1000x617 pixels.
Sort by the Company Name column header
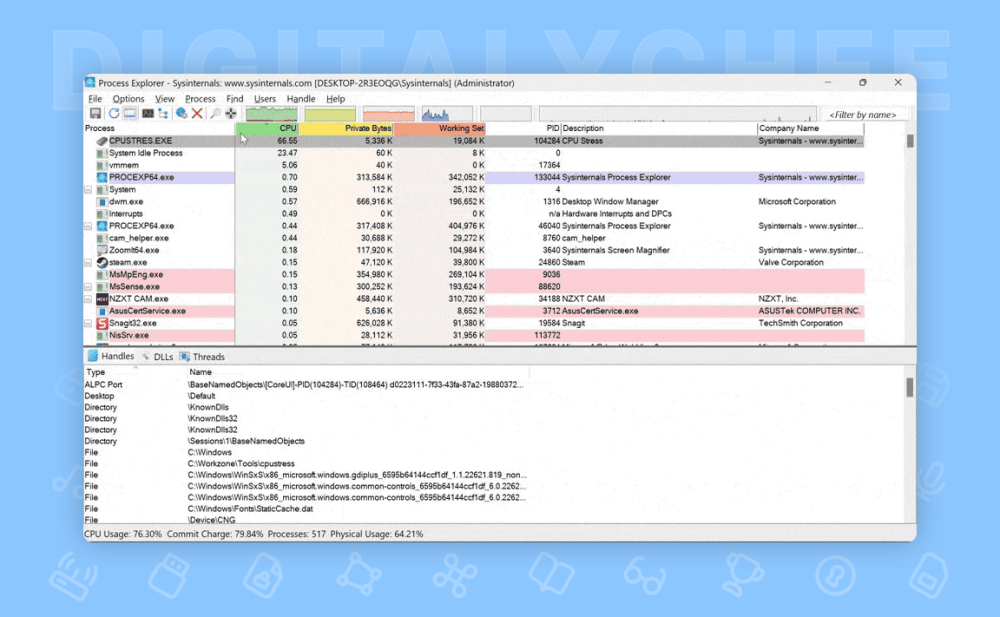coord(811,128)
